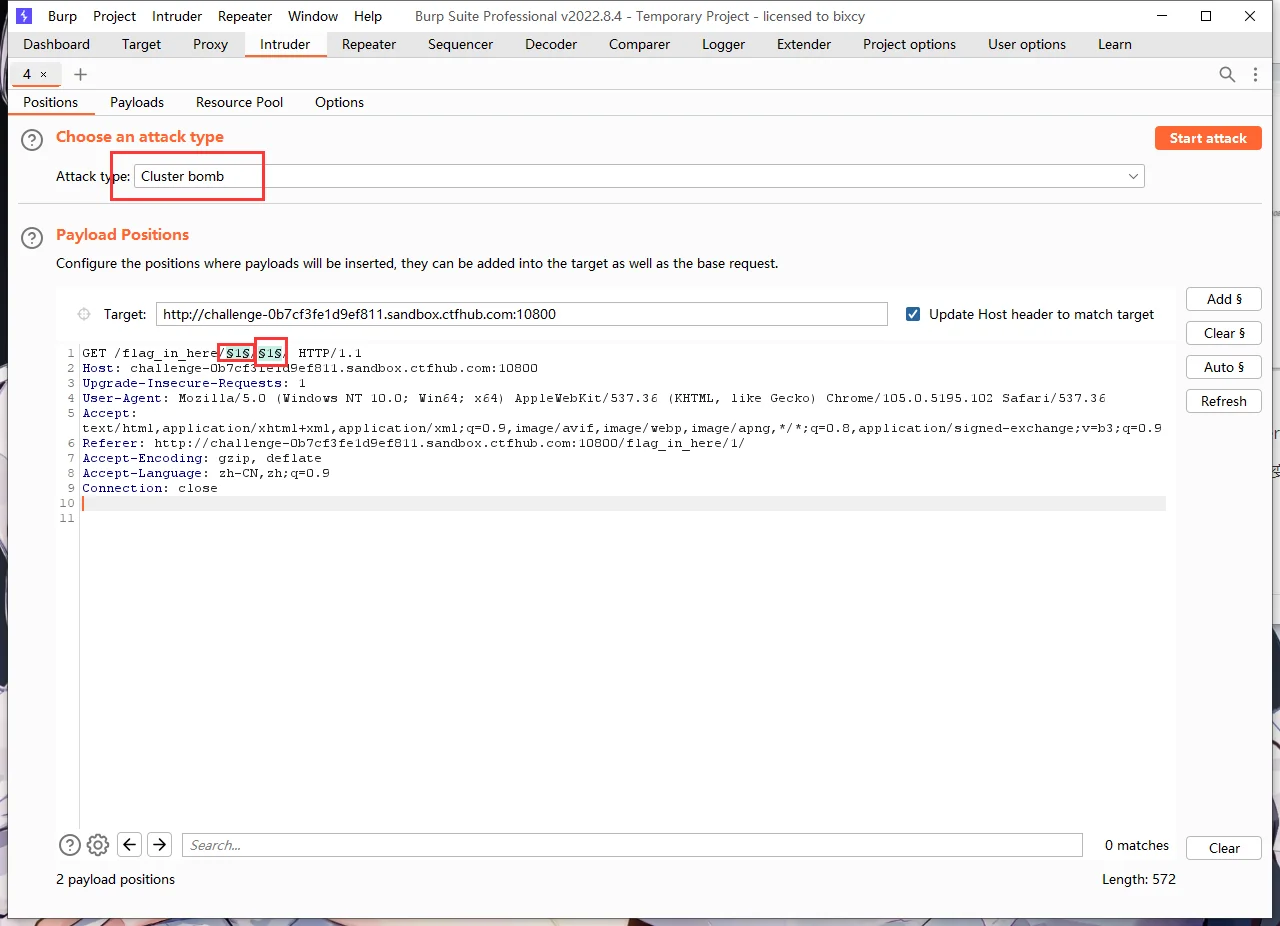Click the target crosshair icon
This screenshot has width=1280, height=926.
tap(85, 314)
